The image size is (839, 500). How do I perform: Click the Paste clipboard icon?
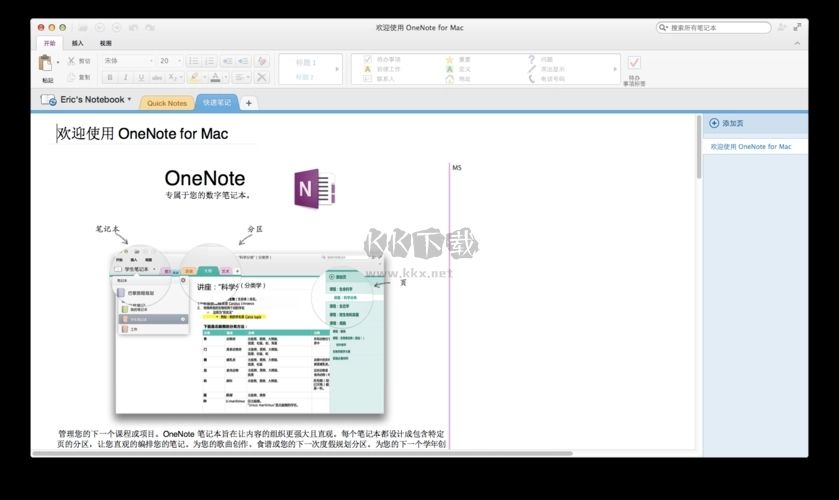[x=45, y=63]
